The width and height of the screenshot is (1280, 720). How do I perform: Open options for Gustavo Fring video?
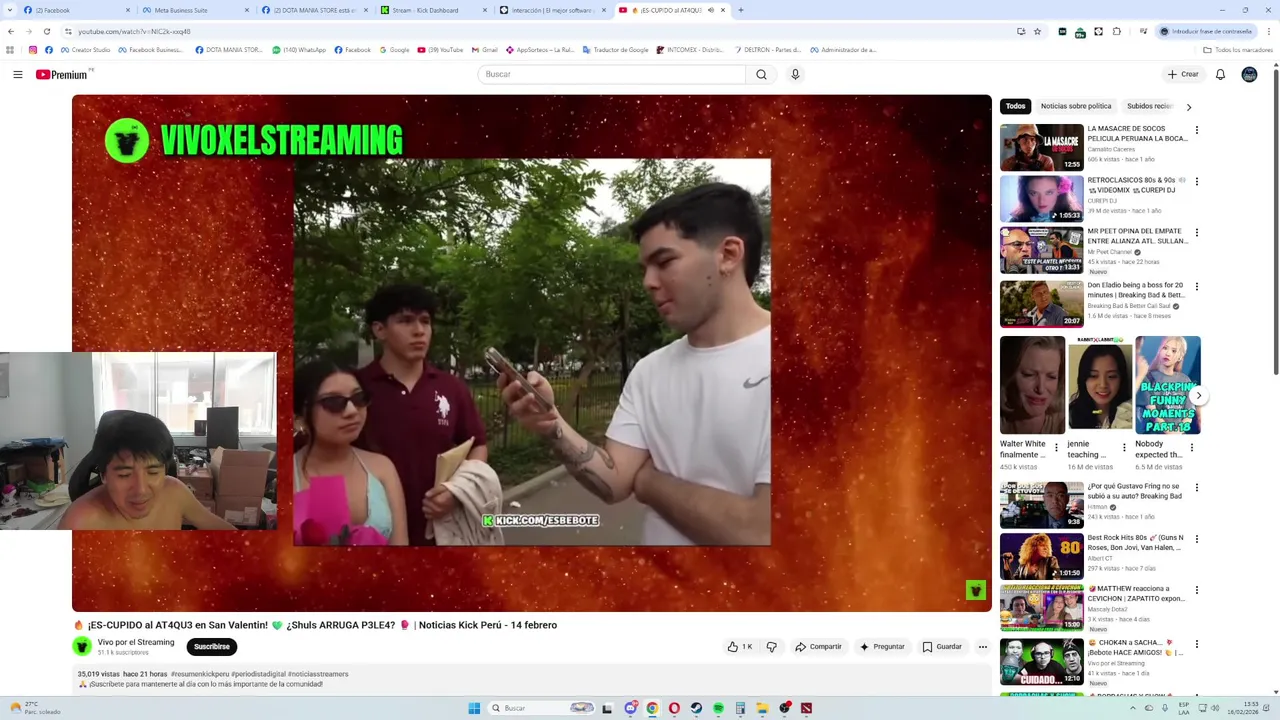pos(1196,488)
